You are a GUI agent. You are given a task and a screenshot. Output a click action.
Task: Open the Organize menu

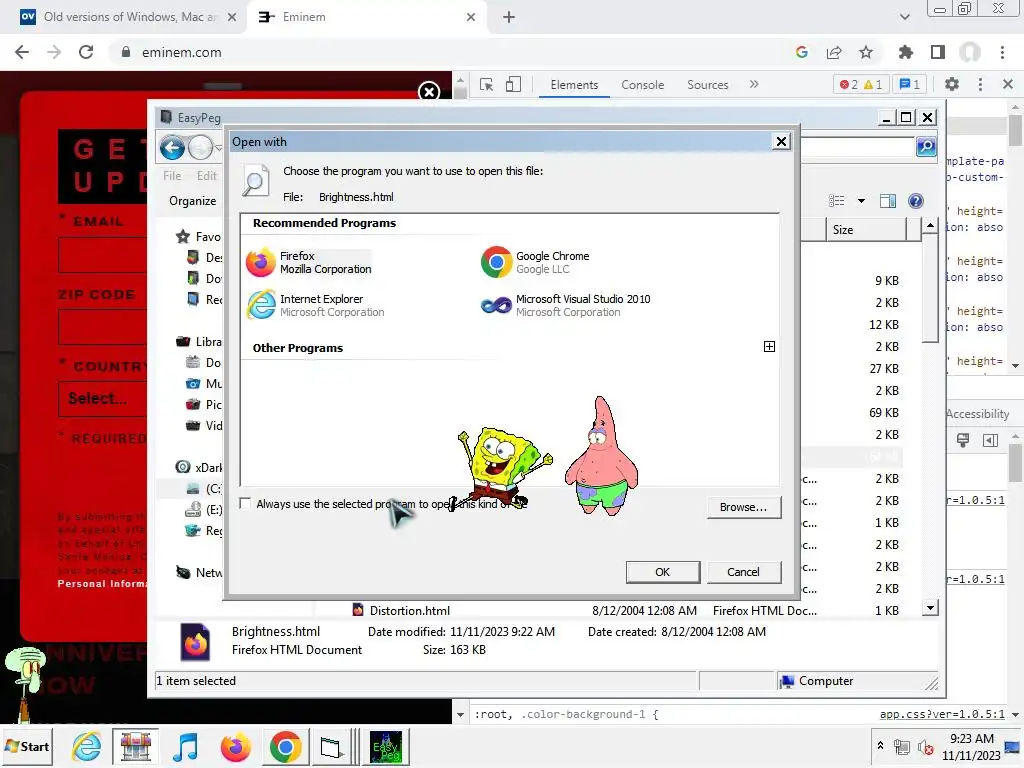[x=193, y=200]
